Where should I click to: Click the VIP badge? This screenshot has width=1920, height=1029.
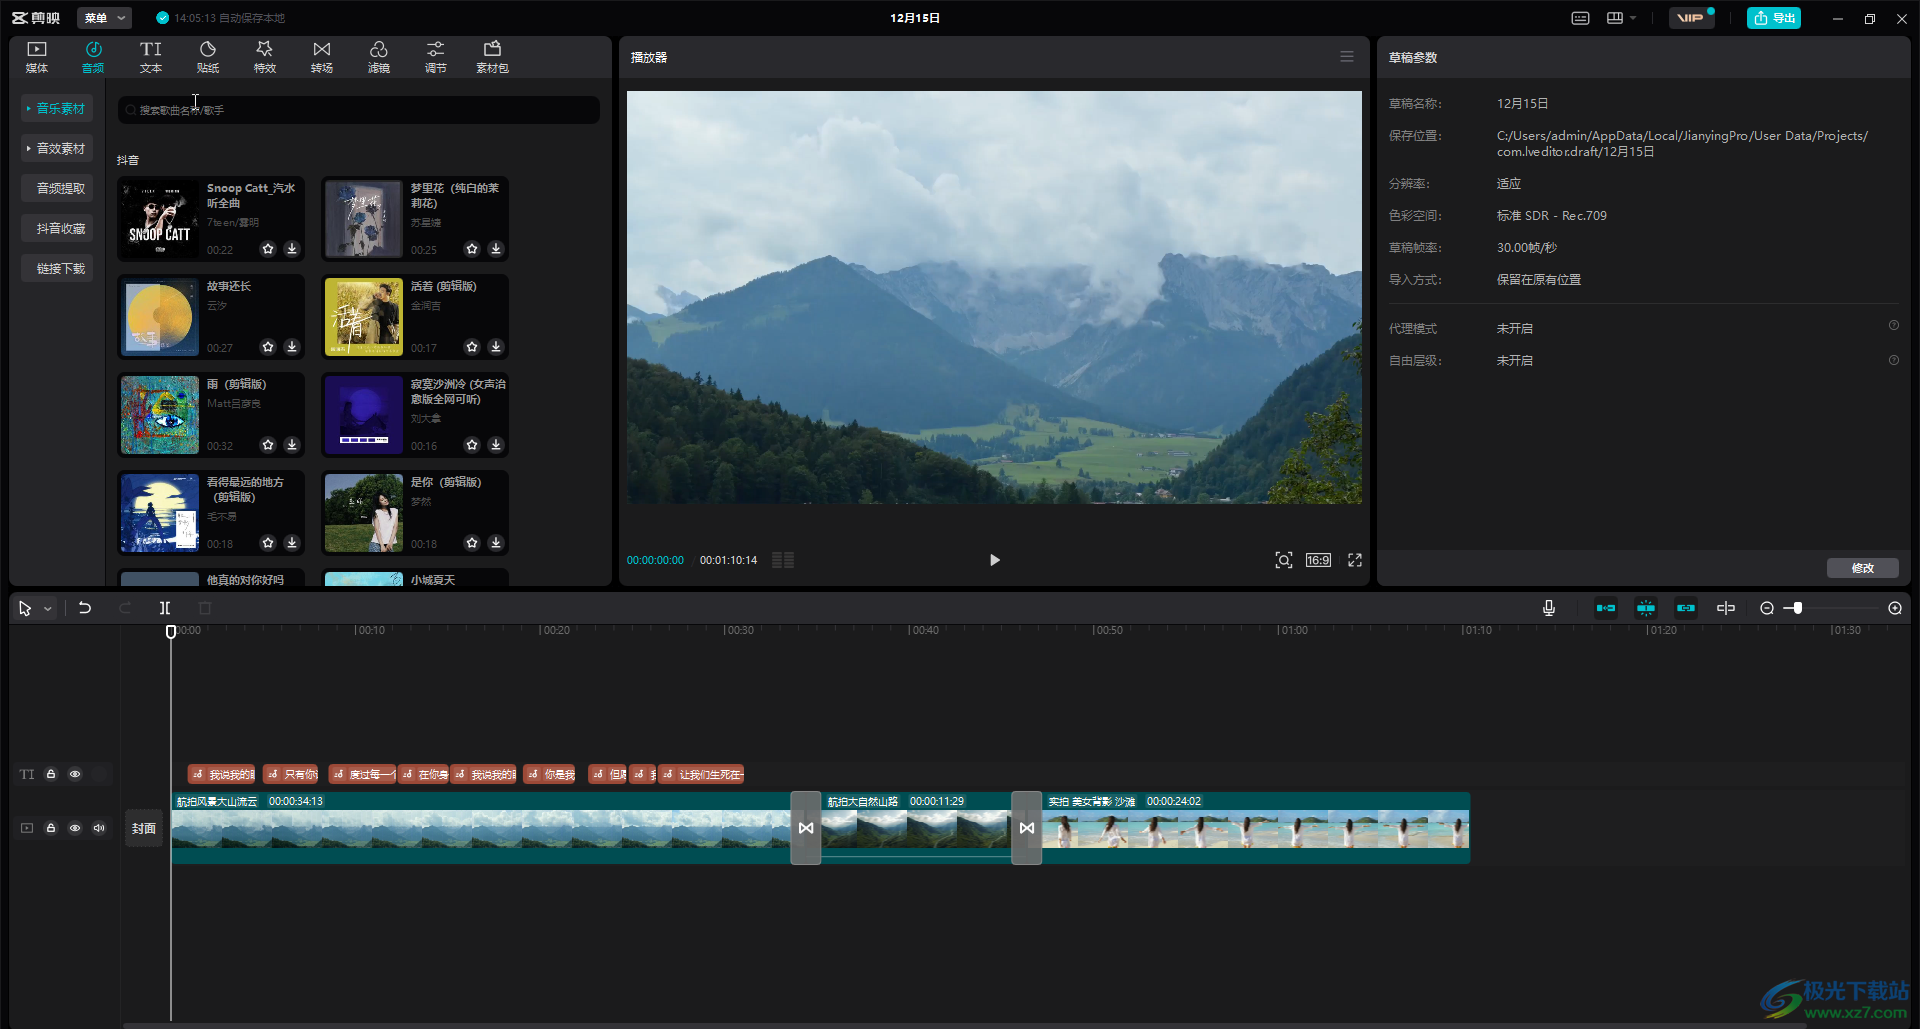[1691, 18]
